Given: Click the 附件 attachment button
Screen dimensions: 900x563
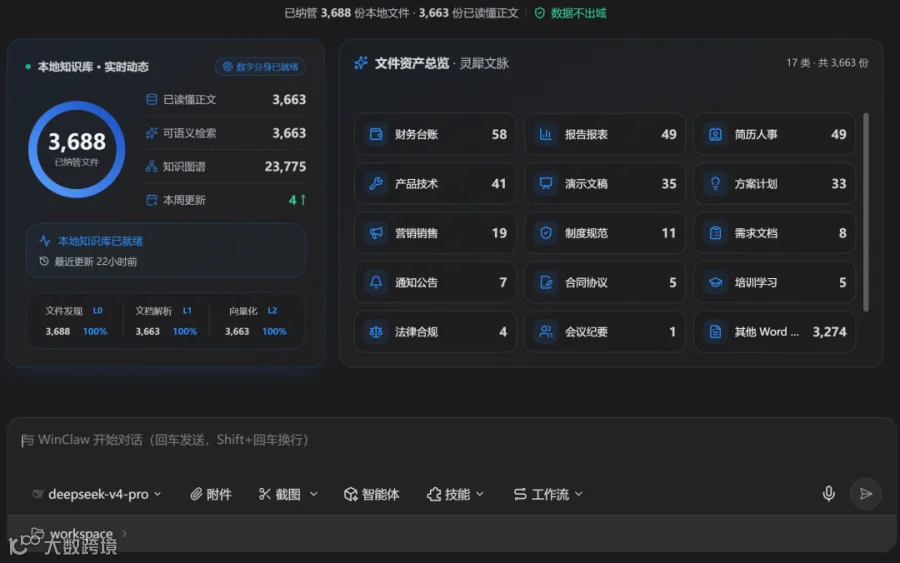Looking at the screenshot, I should tap(211, 494).
